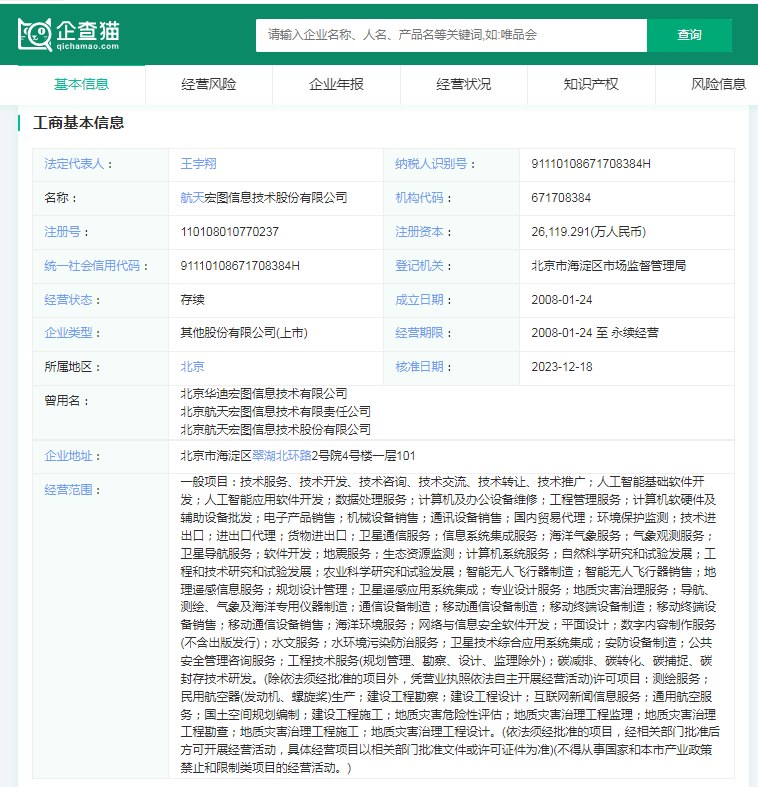
Task: Focus the company name search box
Action: click(x=451, y=35)
